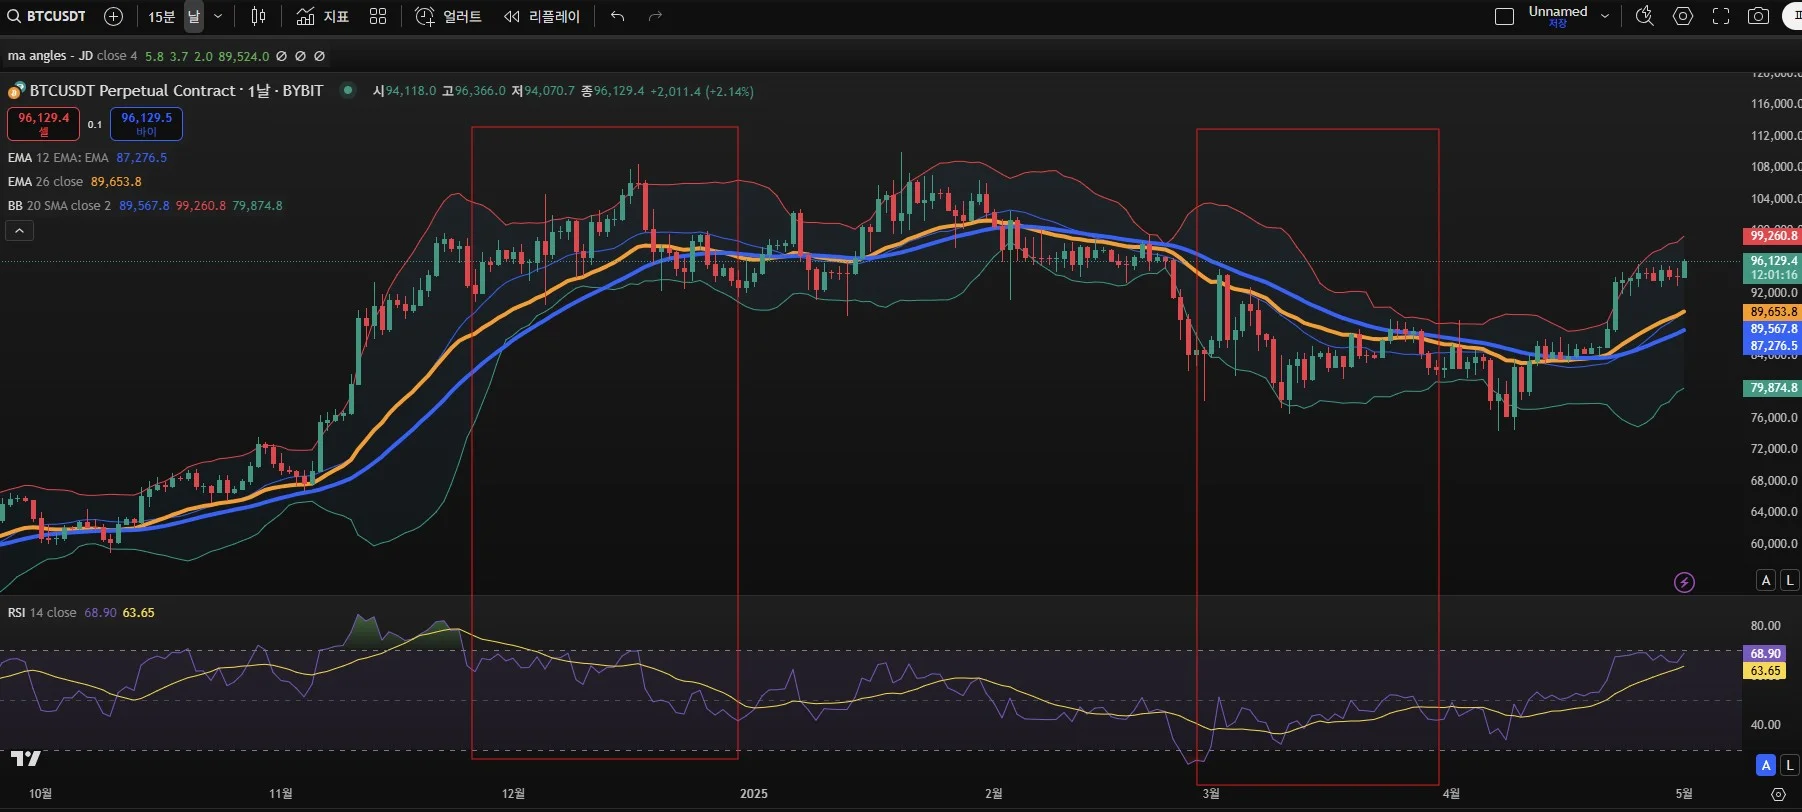Click the red 셀 sell price button
The width and height of the screenshot is (1802, 812).
point(44,124)
